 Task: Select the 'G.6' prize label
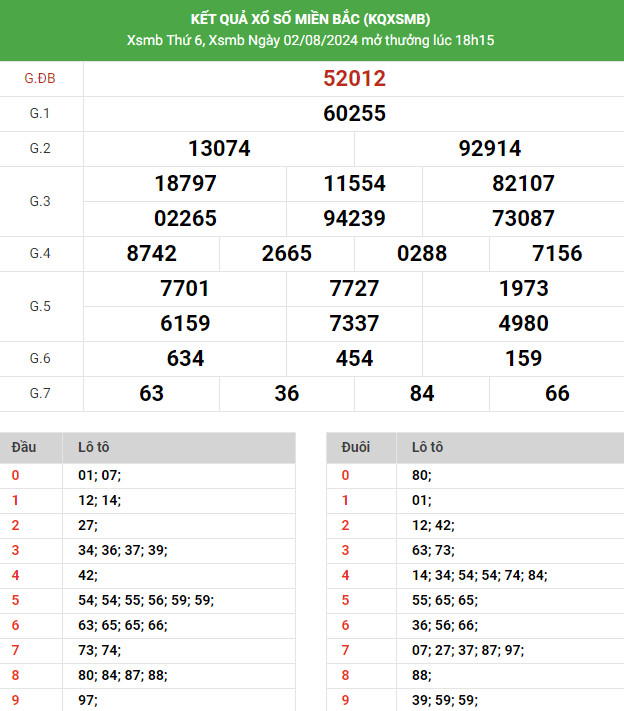point(40,358)
